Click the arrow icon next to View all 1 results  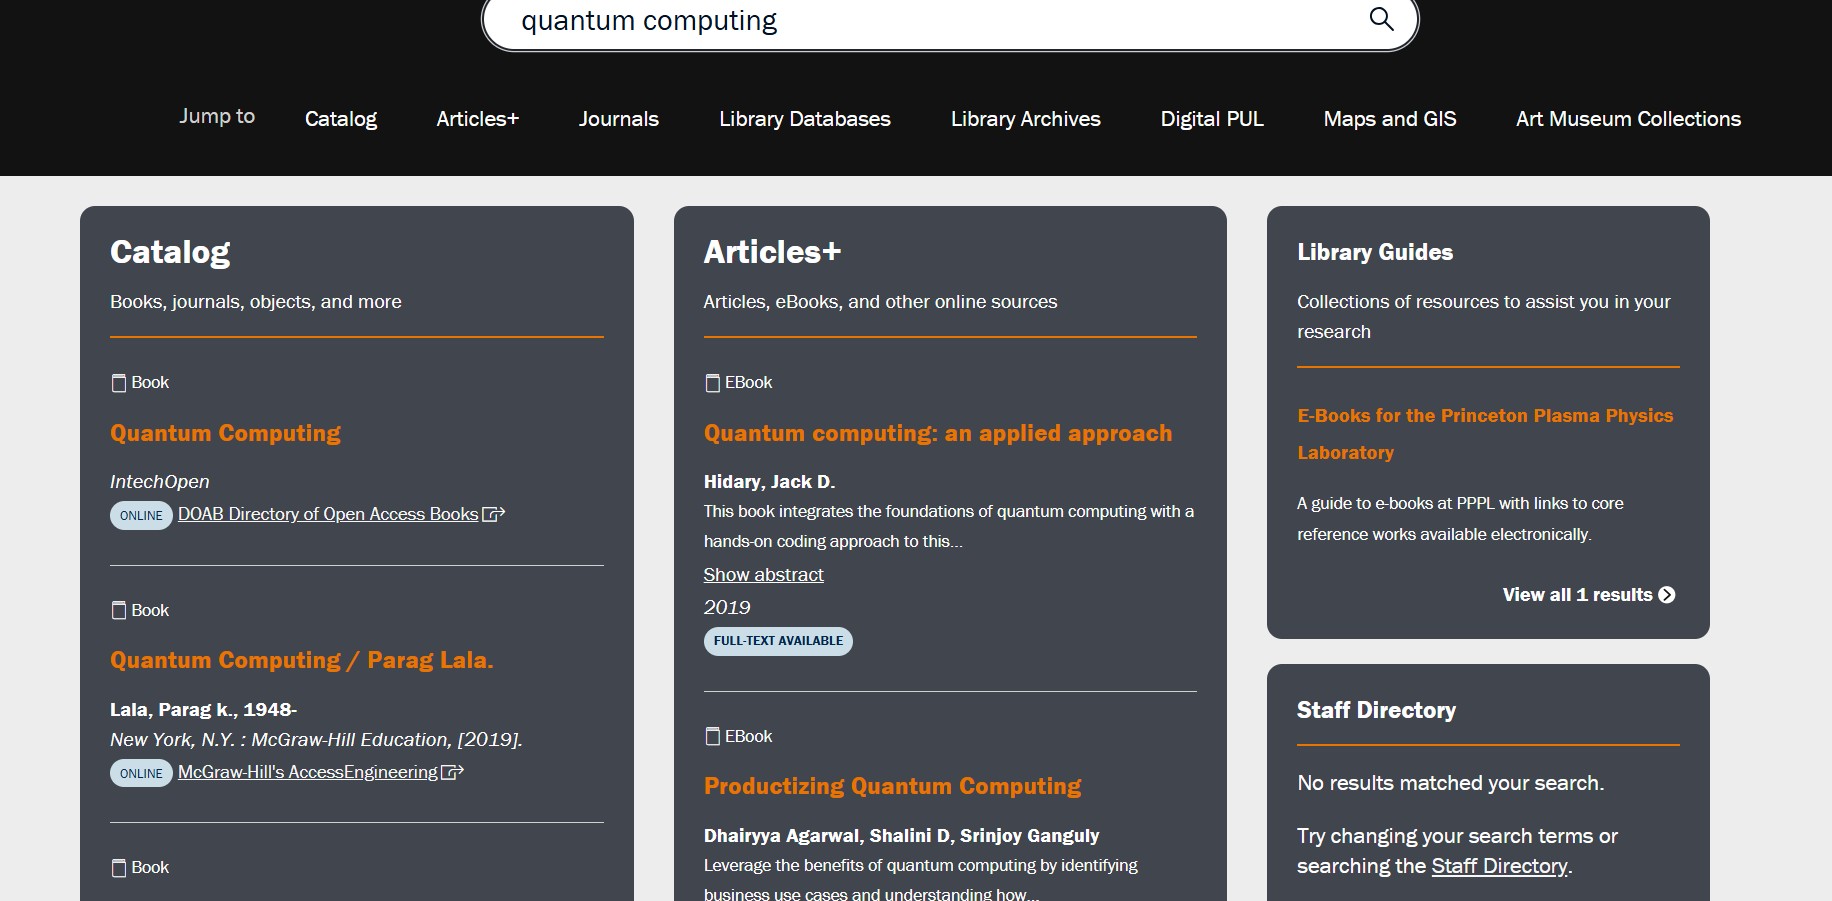(x=1666, y=595)
